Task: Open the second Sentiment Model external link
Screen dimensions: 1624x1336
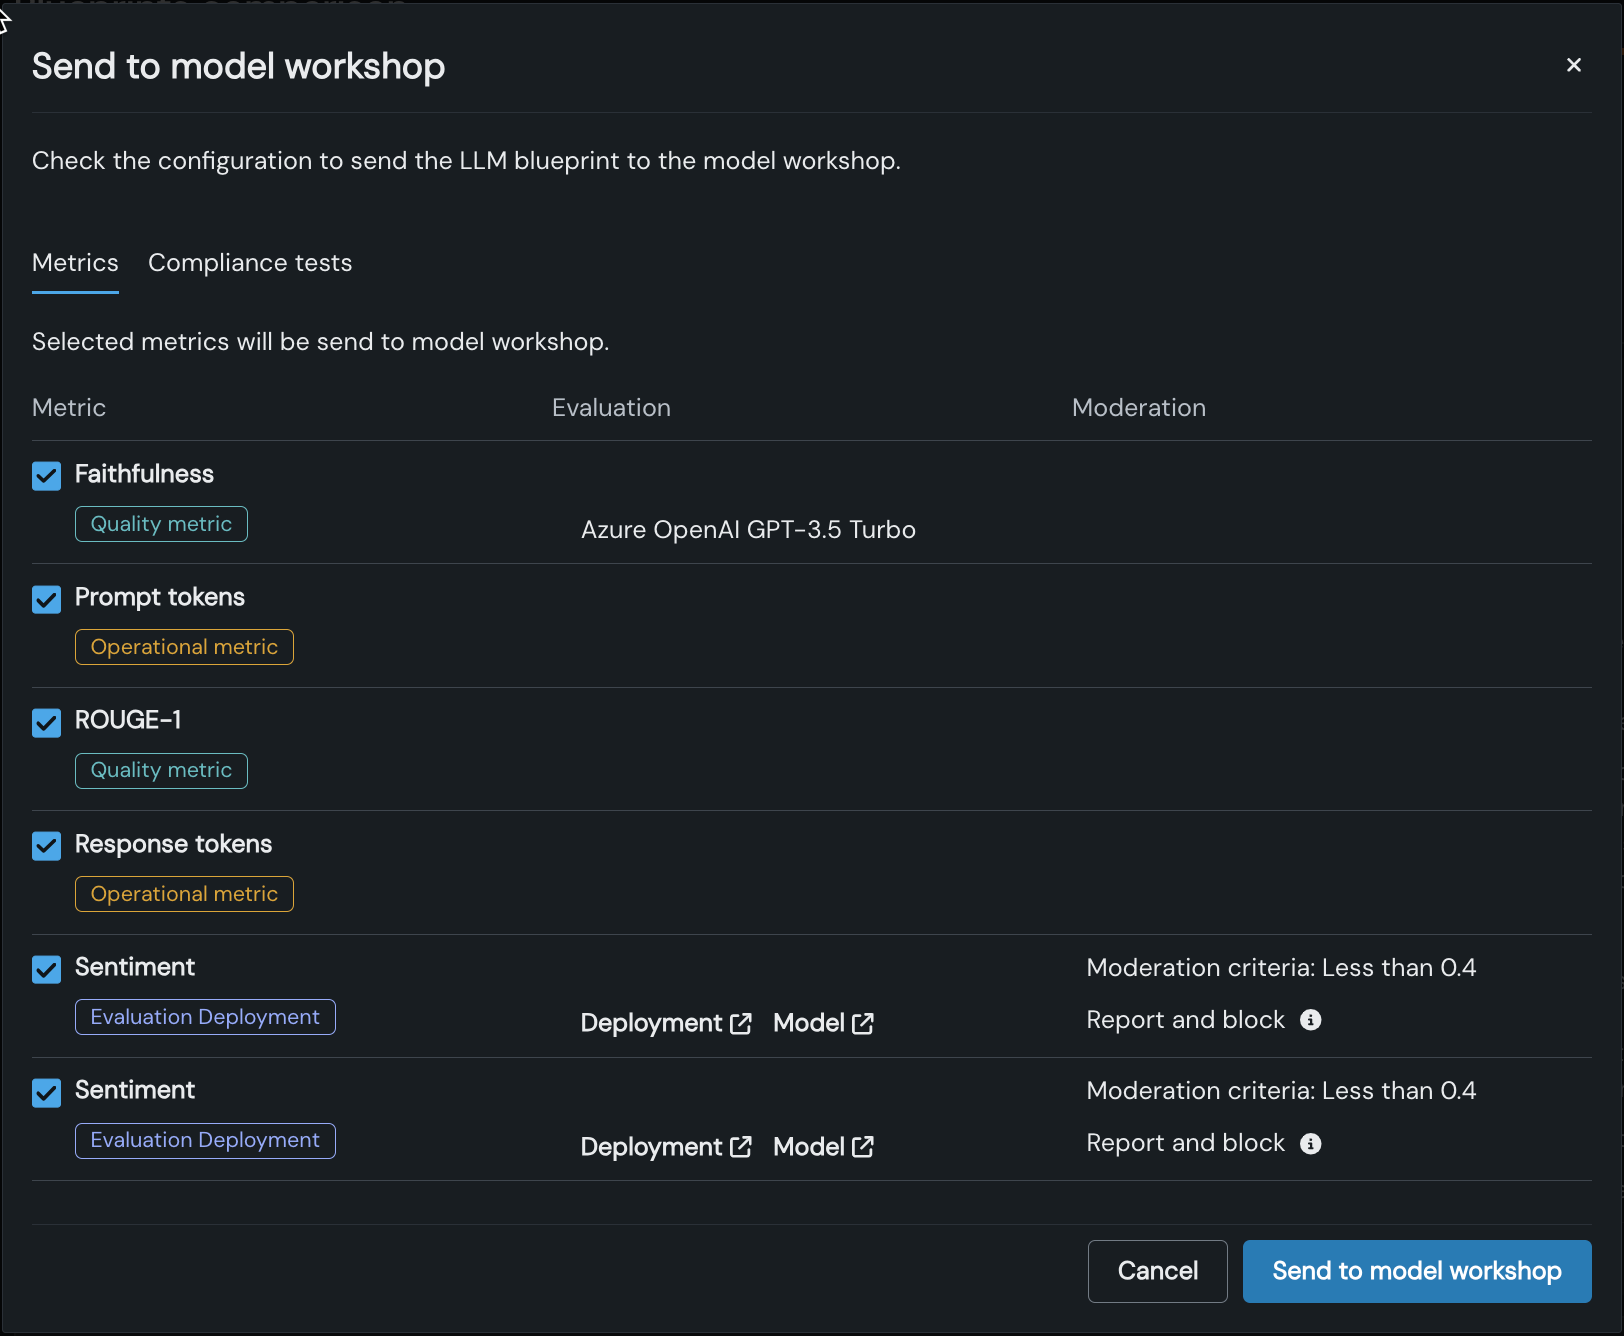Action: 823,1147
